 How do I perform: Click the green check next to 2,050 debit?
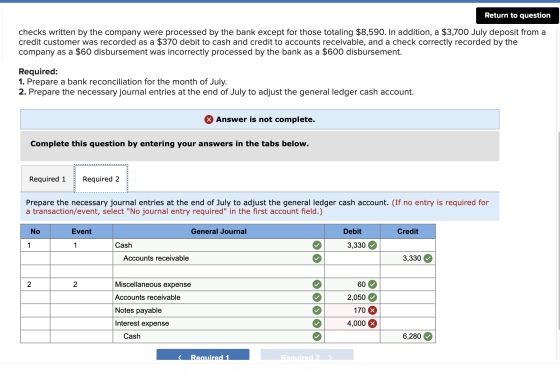(372, 297)
